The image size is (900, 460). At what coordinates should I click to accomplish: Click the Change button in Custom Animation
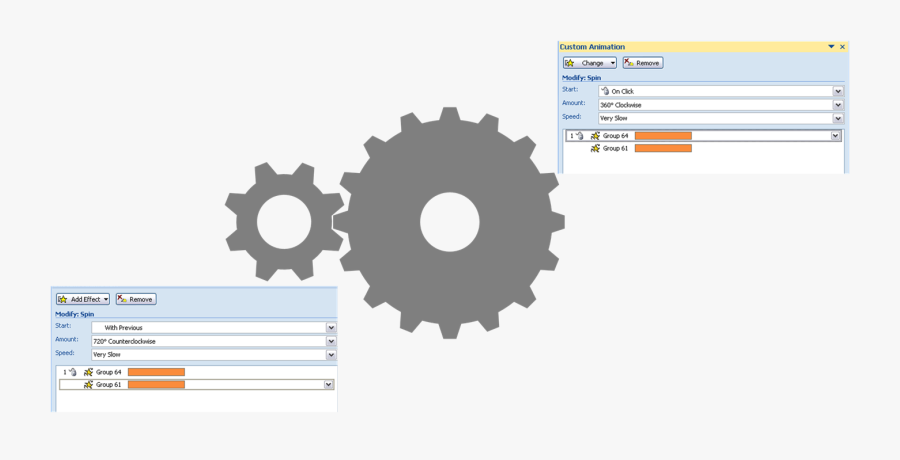click(589, 63)
